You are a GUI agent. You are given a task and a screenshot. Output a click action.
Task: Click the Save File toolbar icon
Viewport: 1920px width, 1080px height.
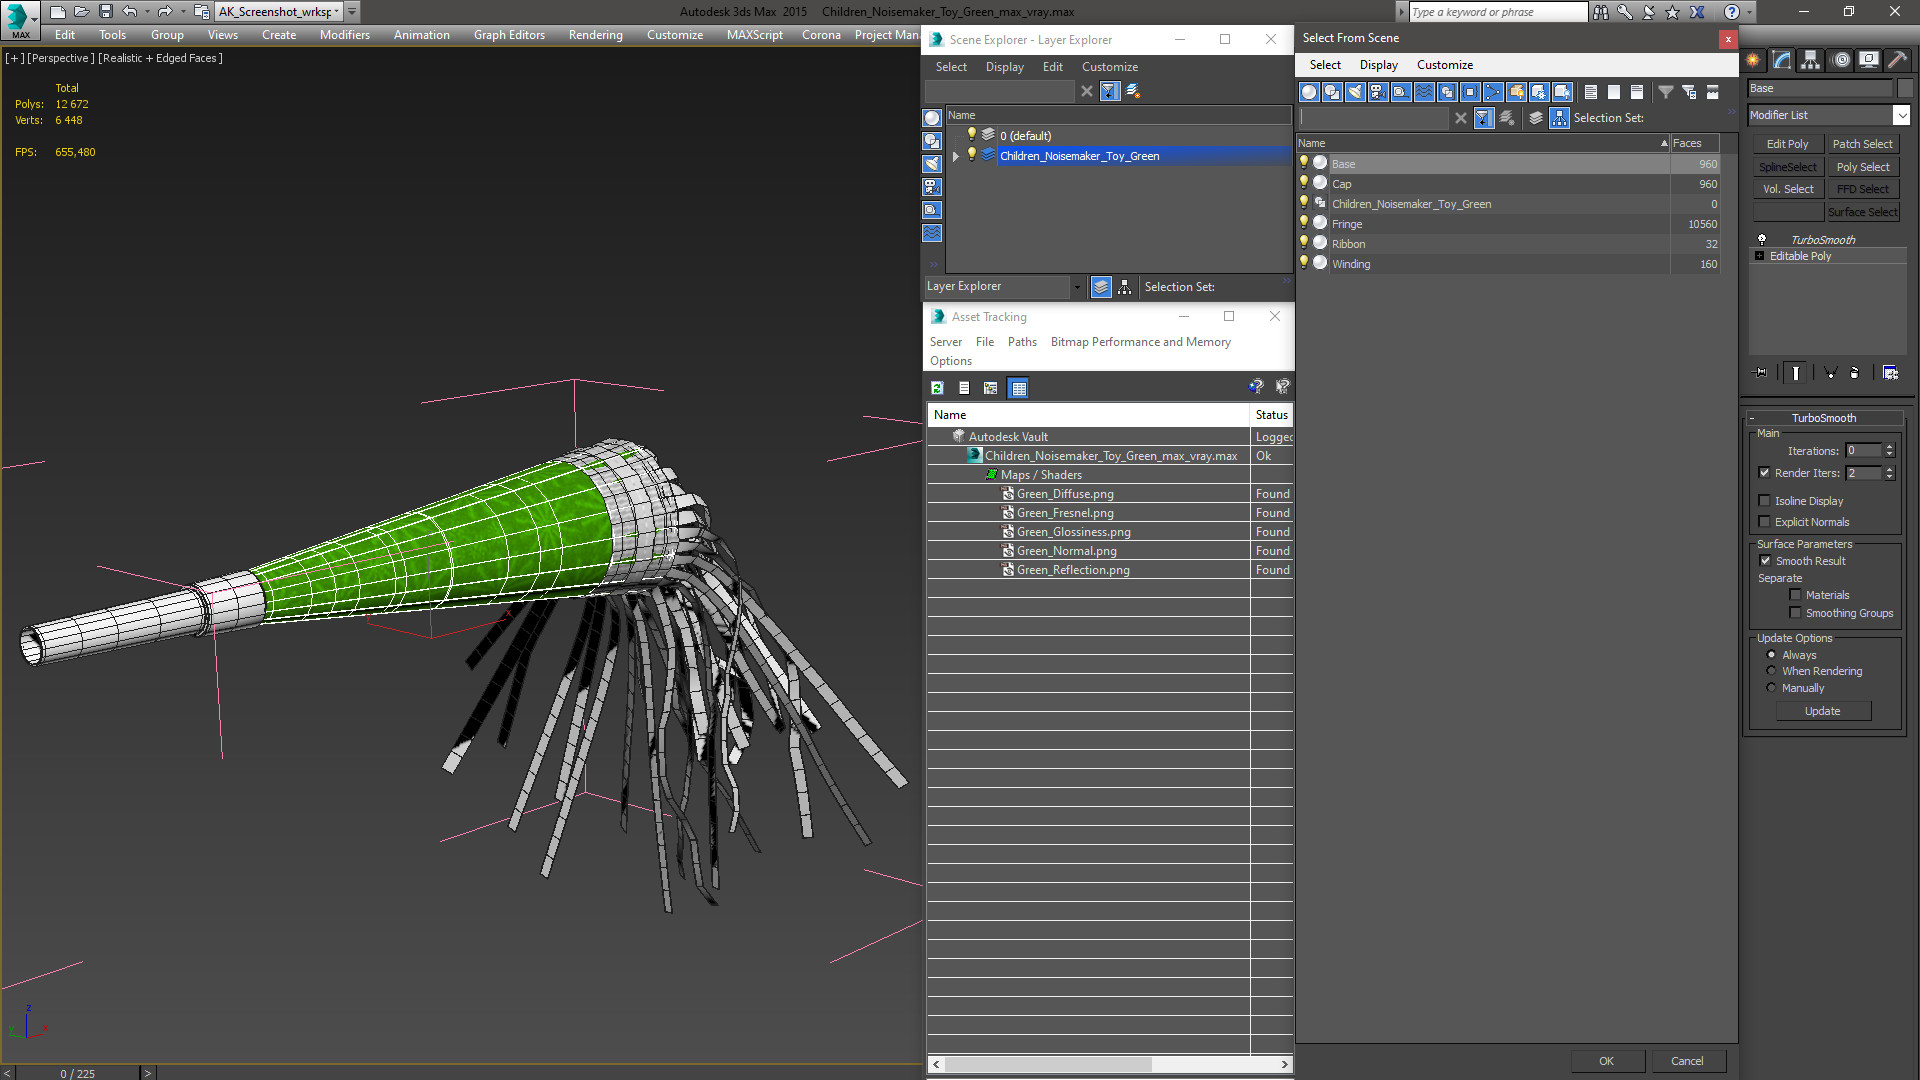106,12
